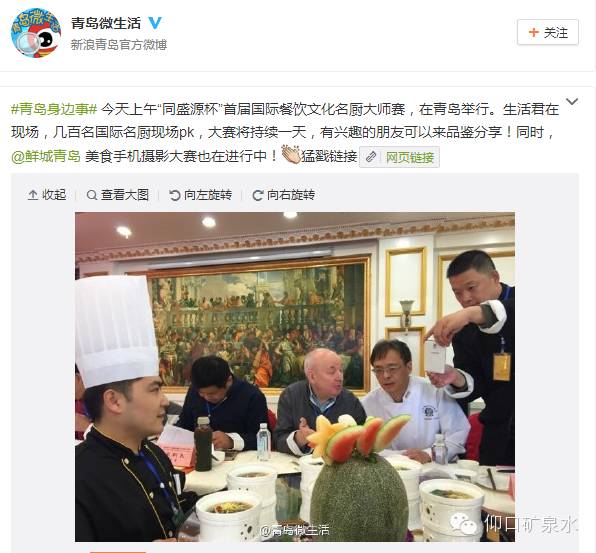Click the clapping hands emoji

coord(291,155)
